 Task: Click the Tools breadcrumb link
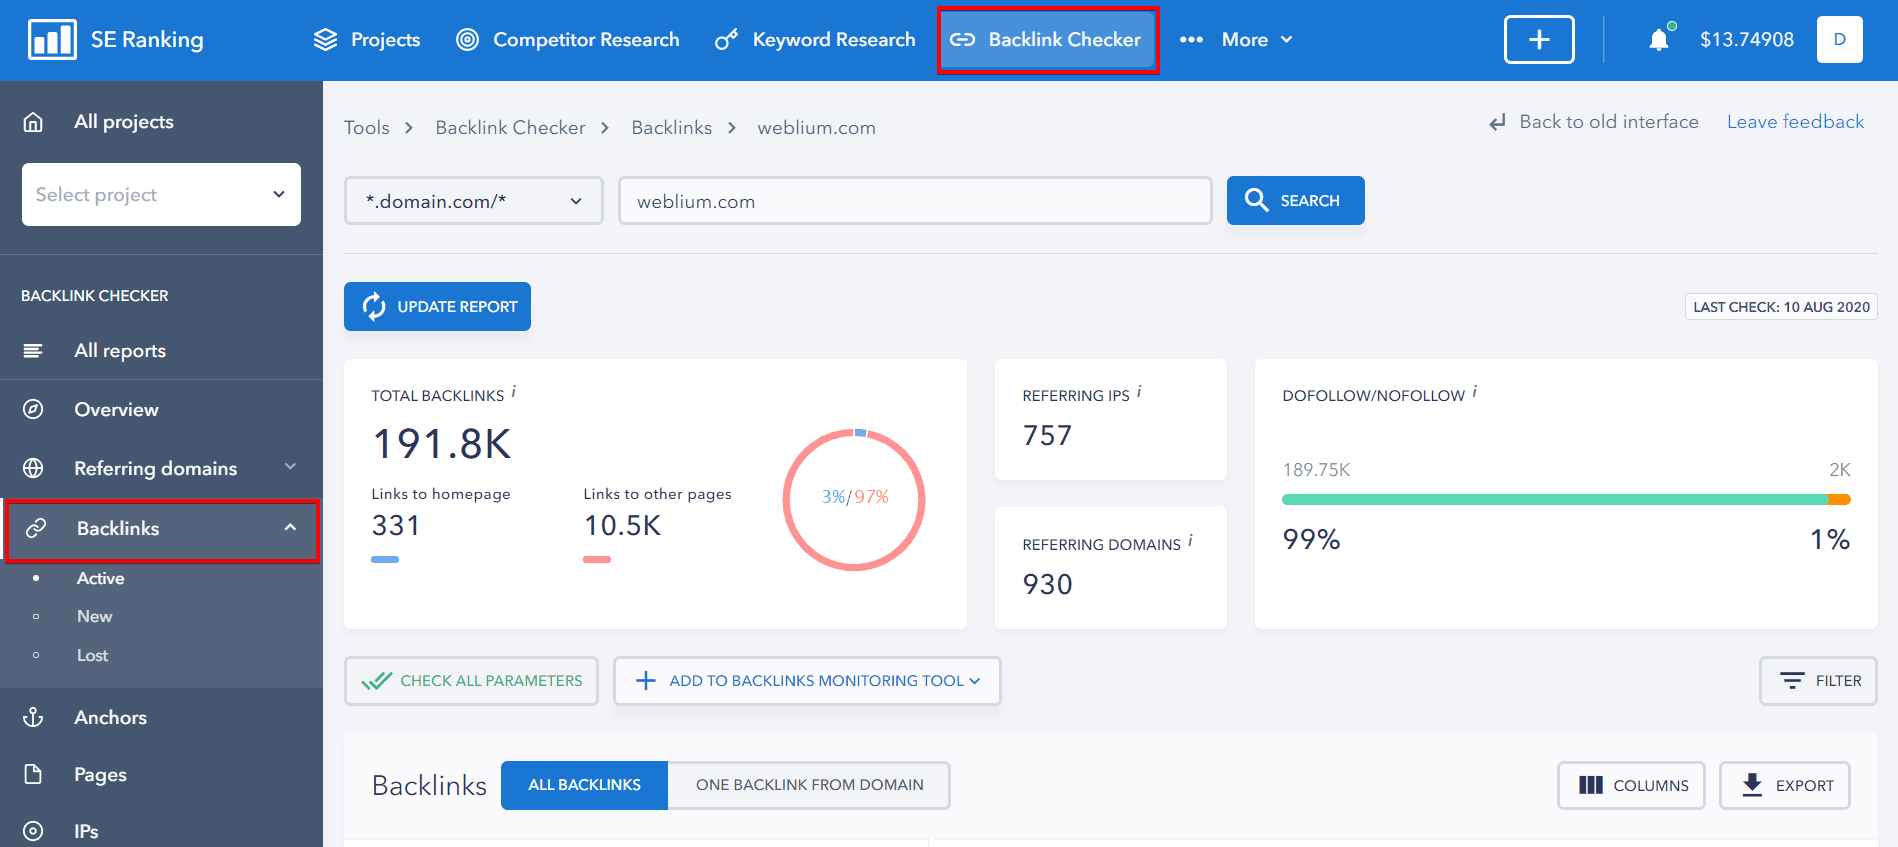[x=367, y=128]
